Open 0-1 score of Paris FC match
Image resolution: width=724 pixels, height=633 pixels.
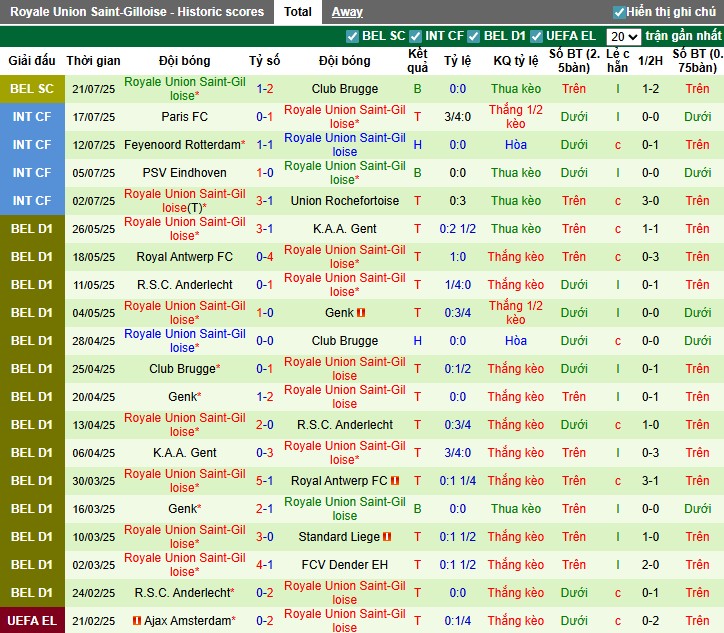click(265, 117)
